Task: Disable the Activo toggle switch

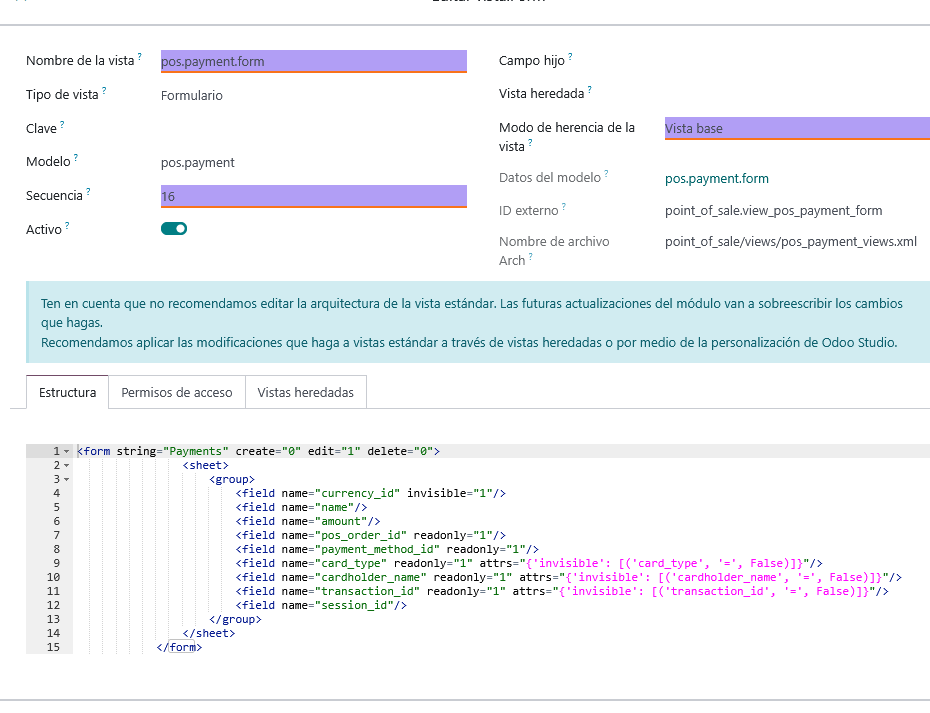Action: pos(174,228)
